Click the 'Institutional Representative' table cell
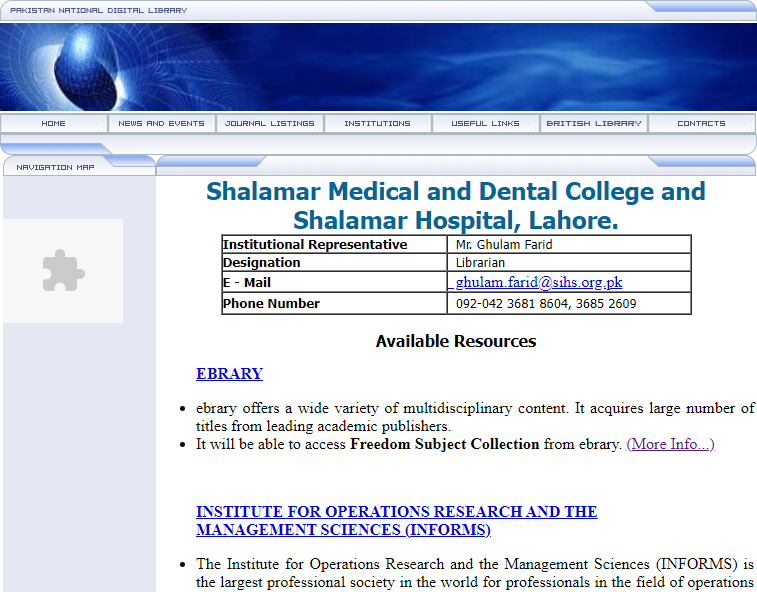The width and height of the screenshot is (757, 592). (335, 244)
